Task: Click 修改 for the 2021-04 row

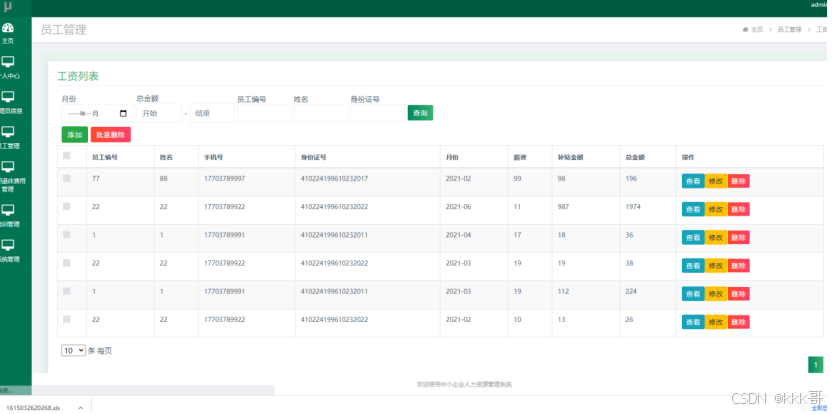Action: click(716, 238)
